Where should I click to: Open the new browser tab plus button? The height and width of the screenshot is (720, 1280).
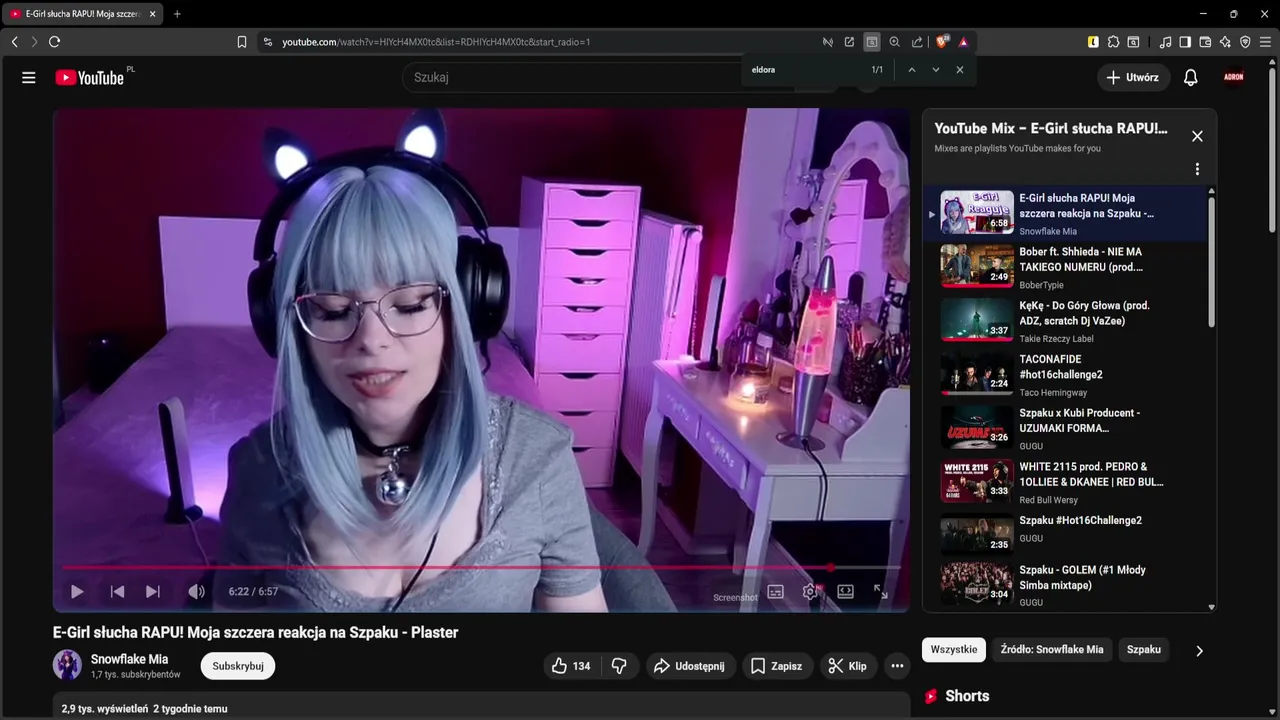(x=177, y=14)
